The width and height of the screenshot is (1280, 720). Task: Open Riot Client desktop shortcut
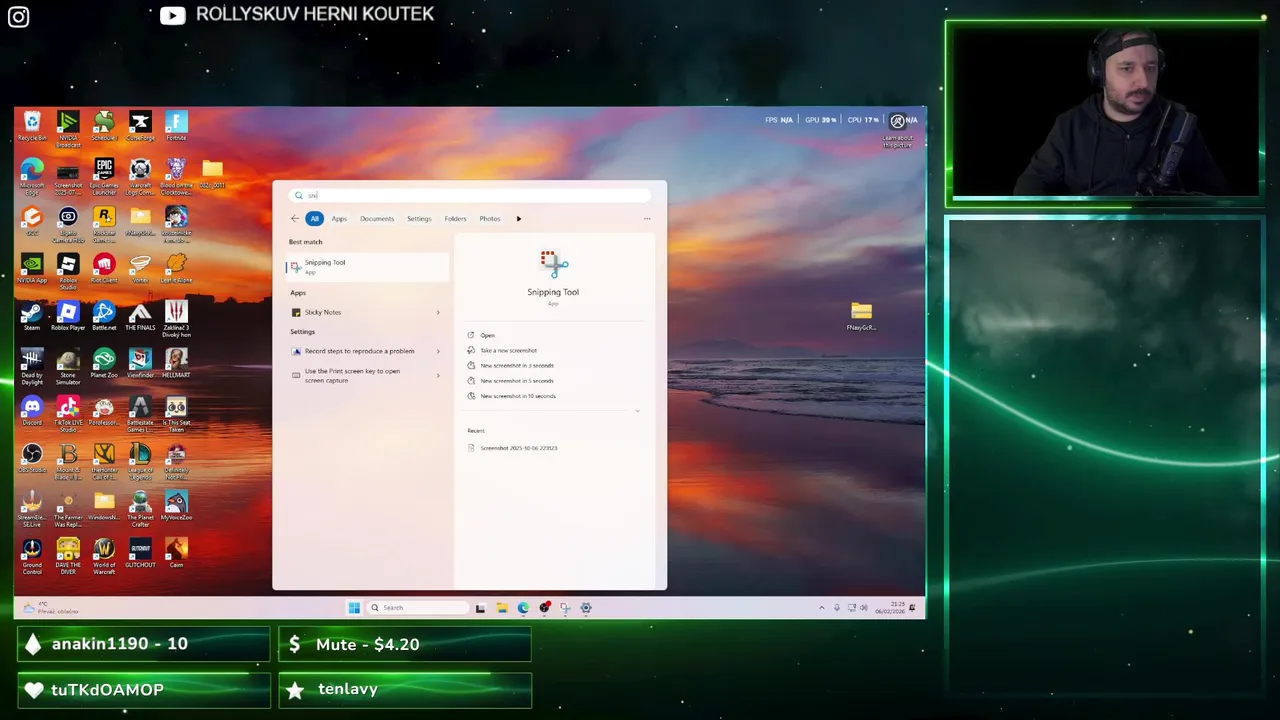tap(104, 269)
